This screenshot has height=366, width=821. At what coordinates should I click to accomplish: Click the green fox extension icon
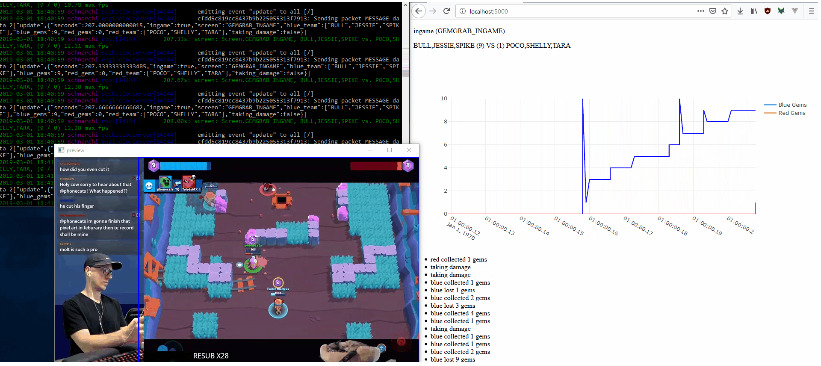781,11
